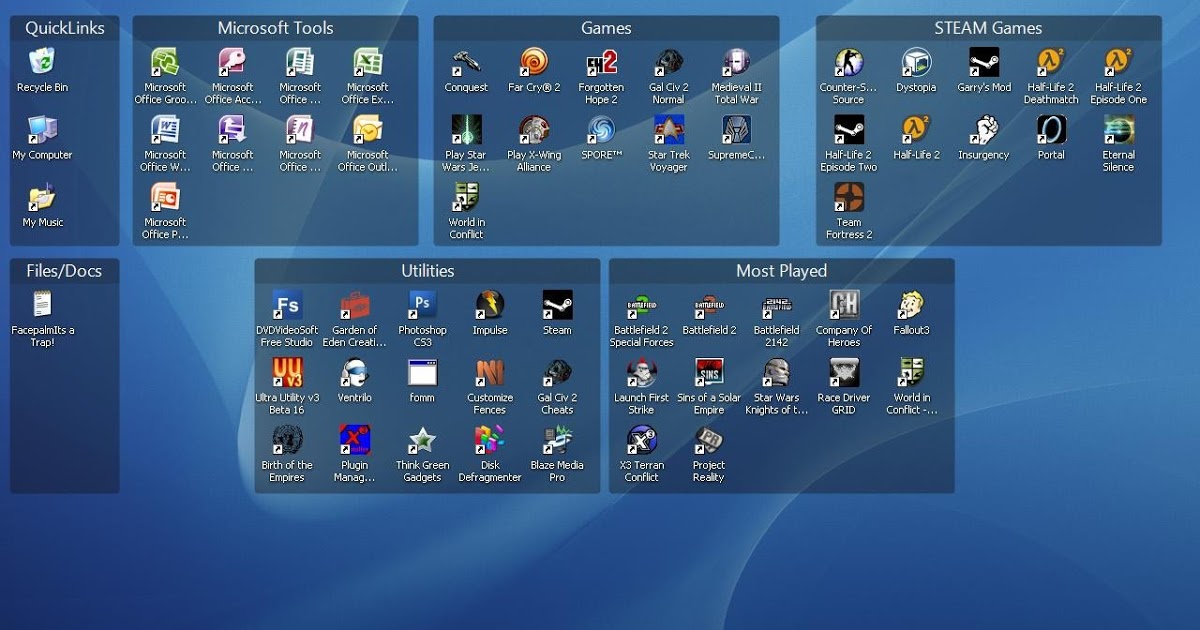Select the FacepalmIts a Trap! document
This screenshot has height=630, width=1200.
(x=42, y=304)
